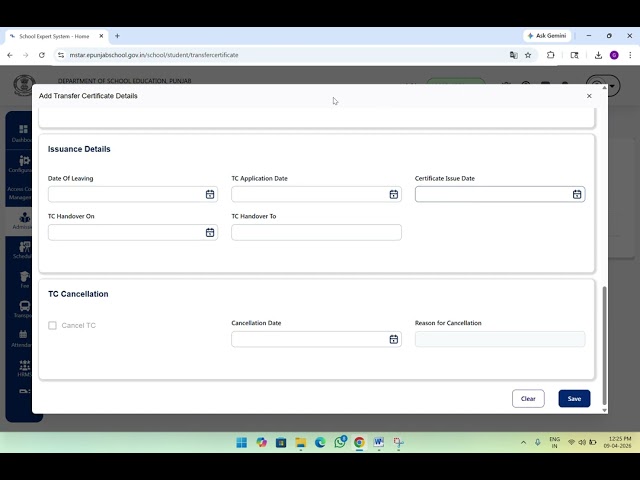Image resolution: width=640 pixels, height=480 pixels.
Task: Close the Add Transfer Certificate dialog
Action: [589, 96]
